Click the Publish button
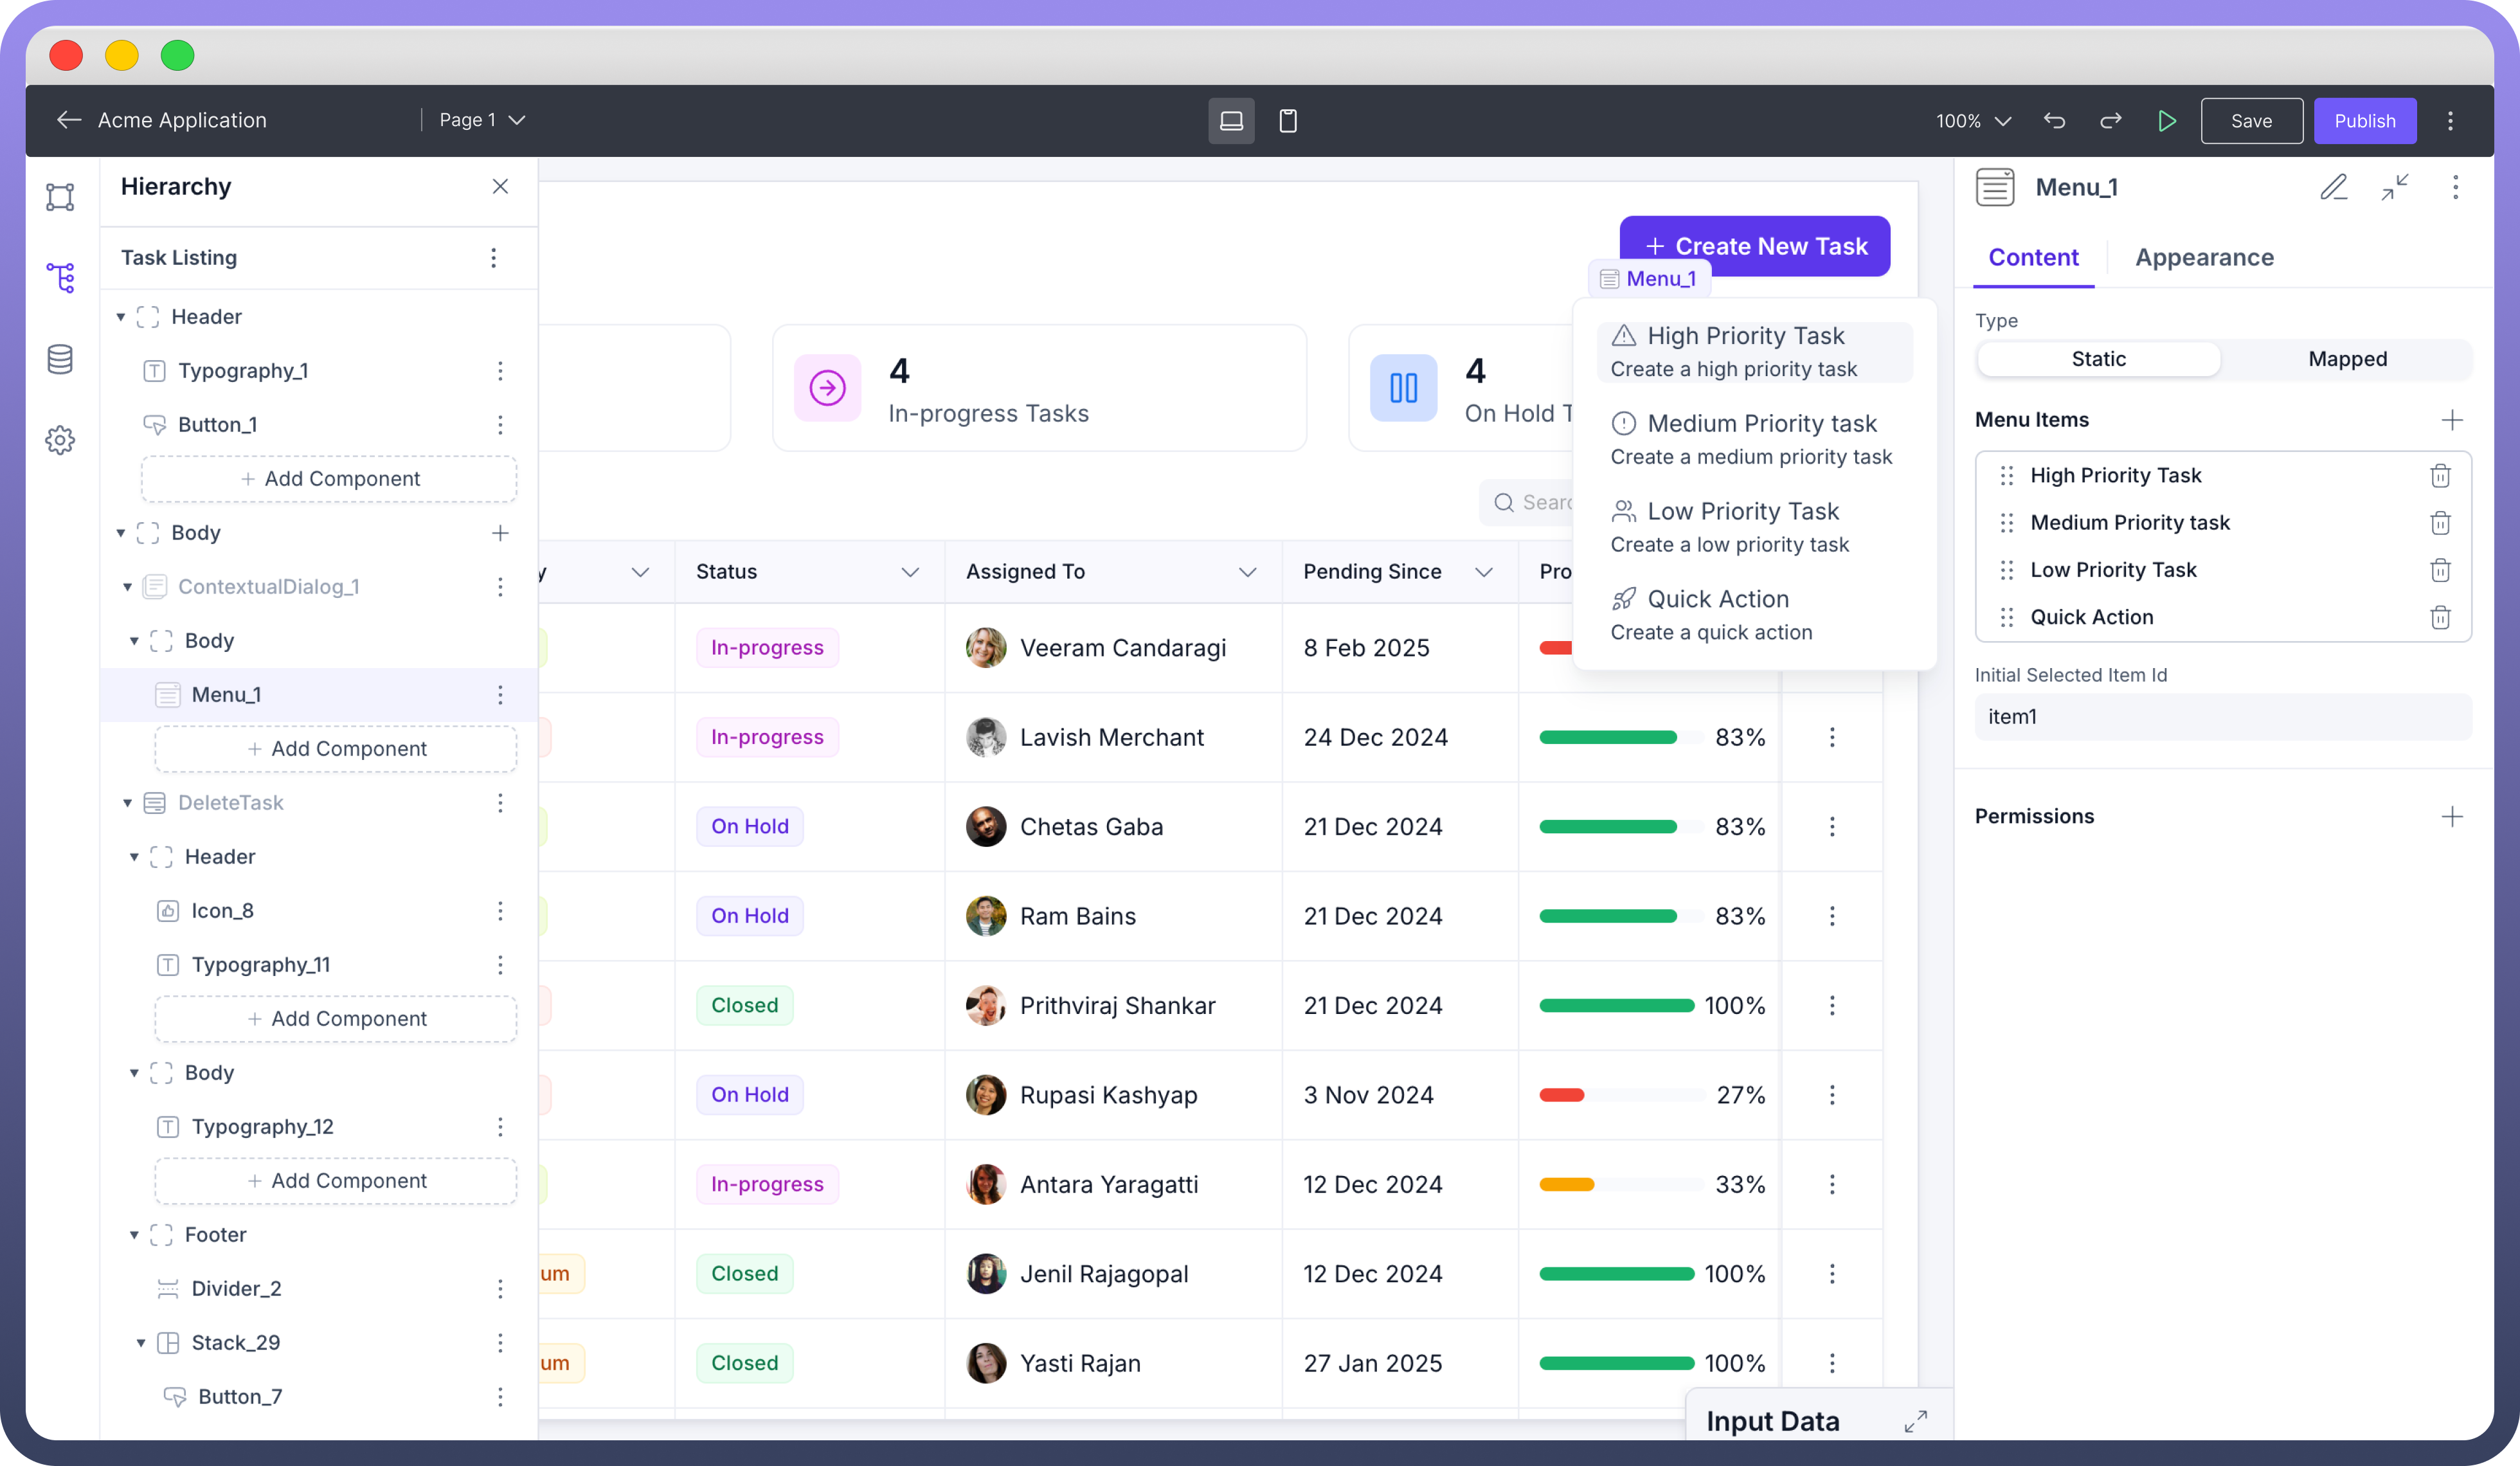This screenshot has height=1466, width=2520. tap(2364, 121)
